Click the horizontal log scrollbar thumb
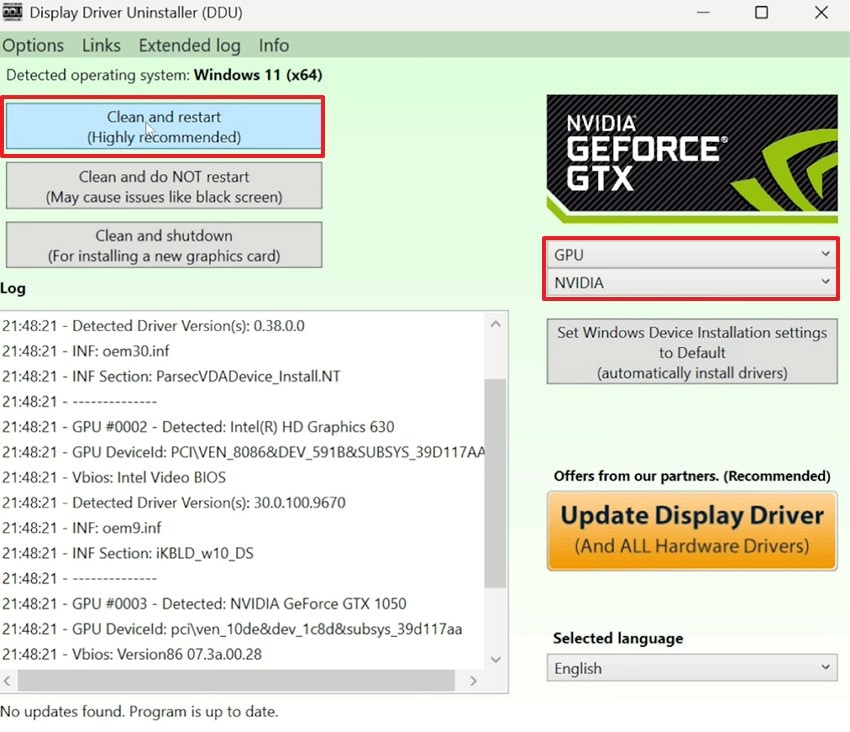Viewport: 850px width, 732px height. point(236,680)
